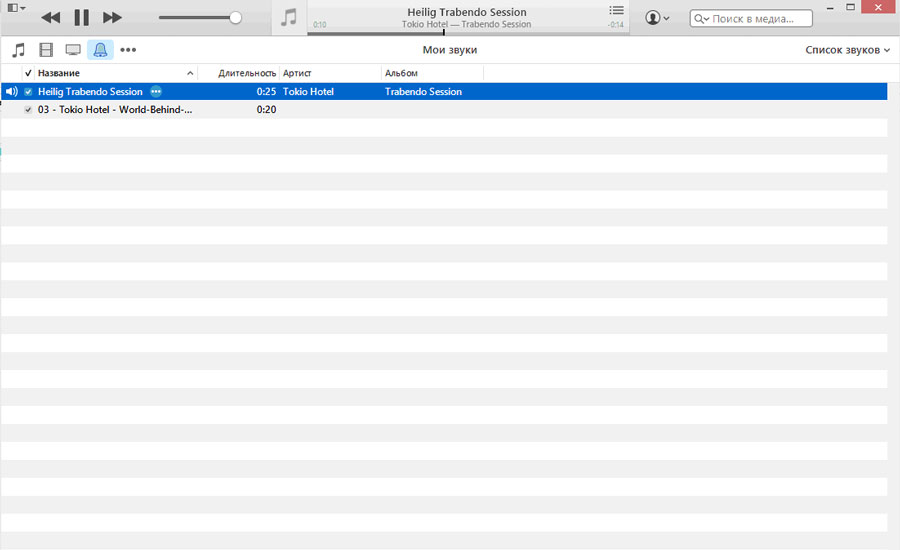This screenshot has width=900, height=550.
Task: Open the user account dropdown
Action: (657, 18)
